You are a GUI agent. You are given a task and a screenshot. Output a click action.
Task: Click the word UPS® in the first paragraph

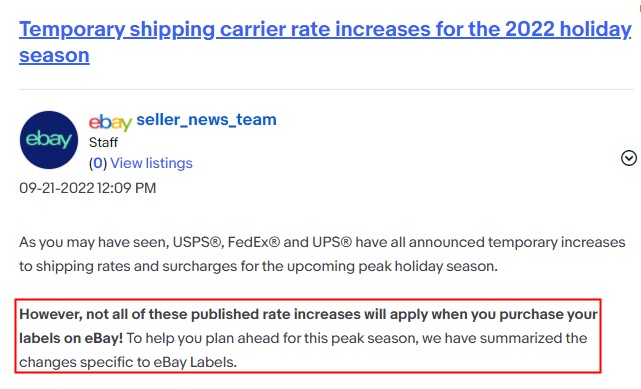[332, 242]
